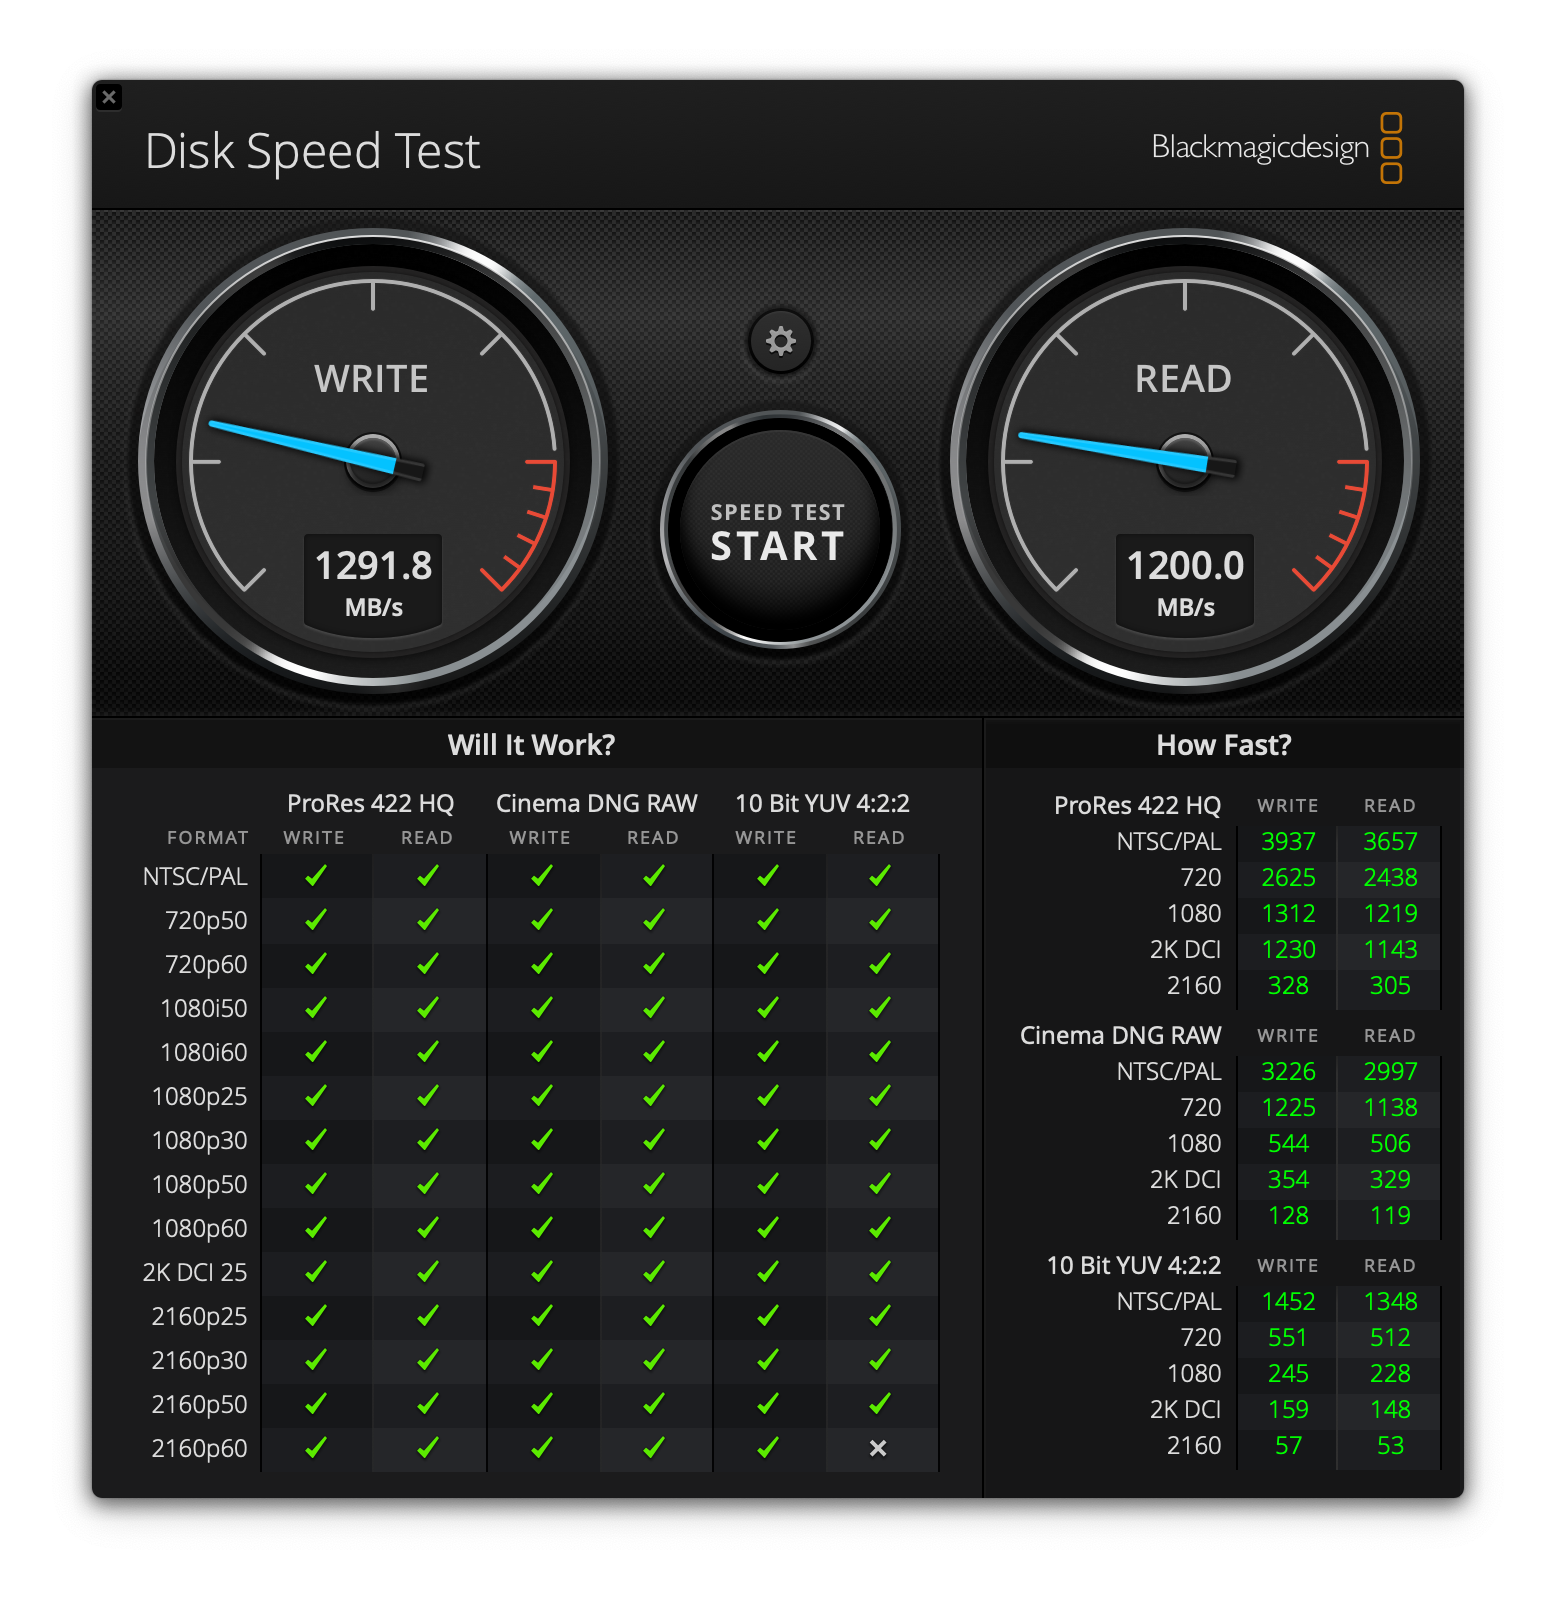The image size is (1556, 1604).
Task: Click Cinema DNG 720 read value 1138
Action: (1390, 1108)
